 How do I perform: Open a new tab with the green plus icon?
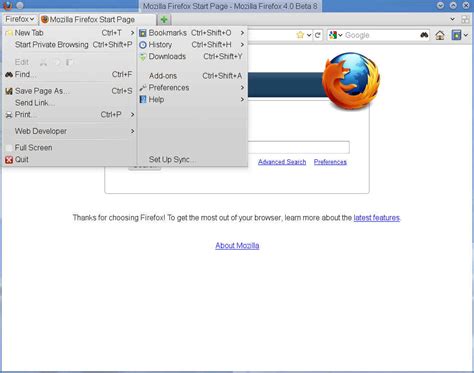tap(164, 20)
